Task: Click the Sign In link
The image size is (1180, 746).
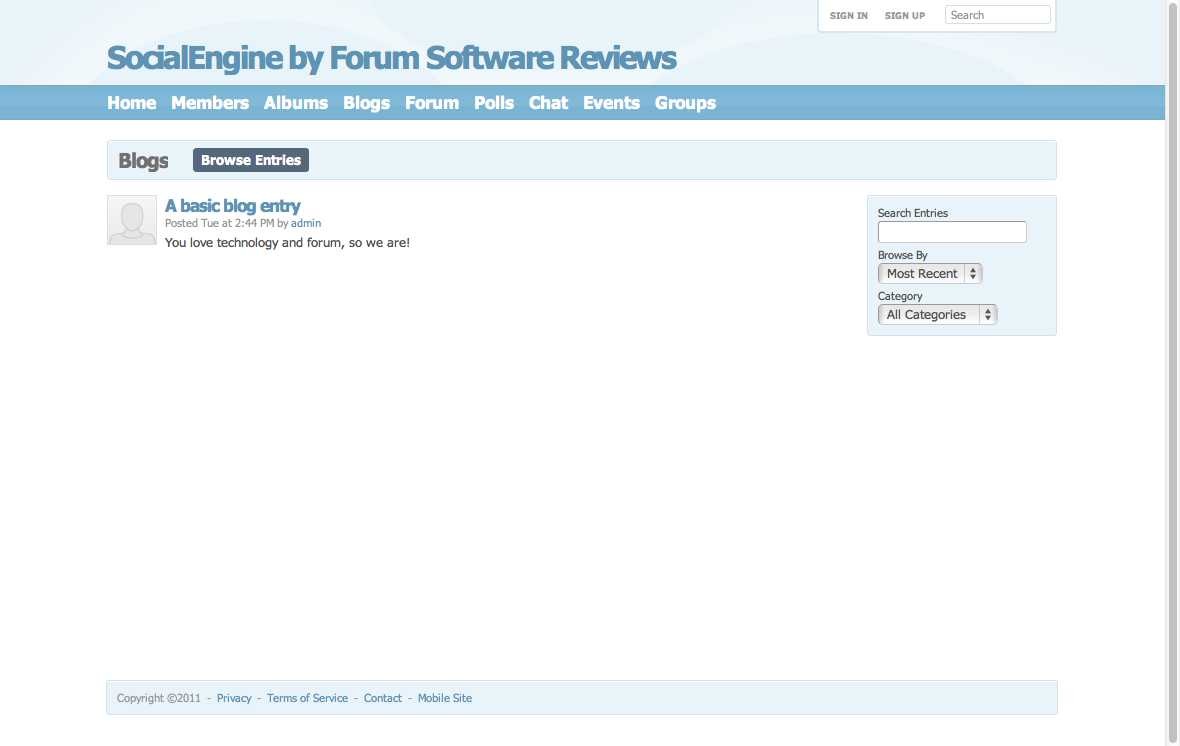Action: [848, 16]
